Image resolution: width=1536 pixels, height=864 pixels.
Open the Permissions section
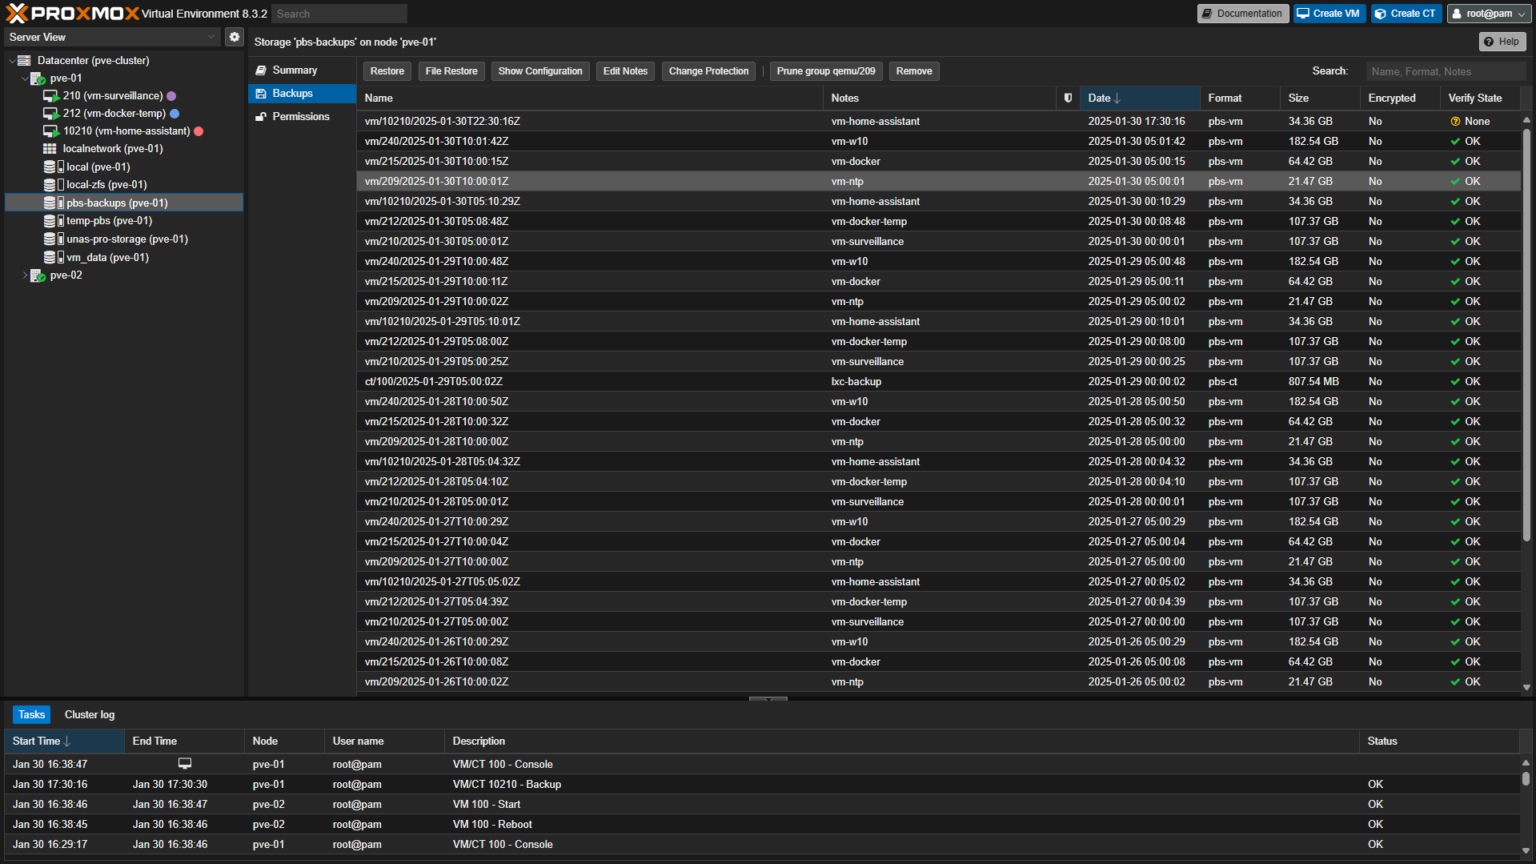(300, 116)
